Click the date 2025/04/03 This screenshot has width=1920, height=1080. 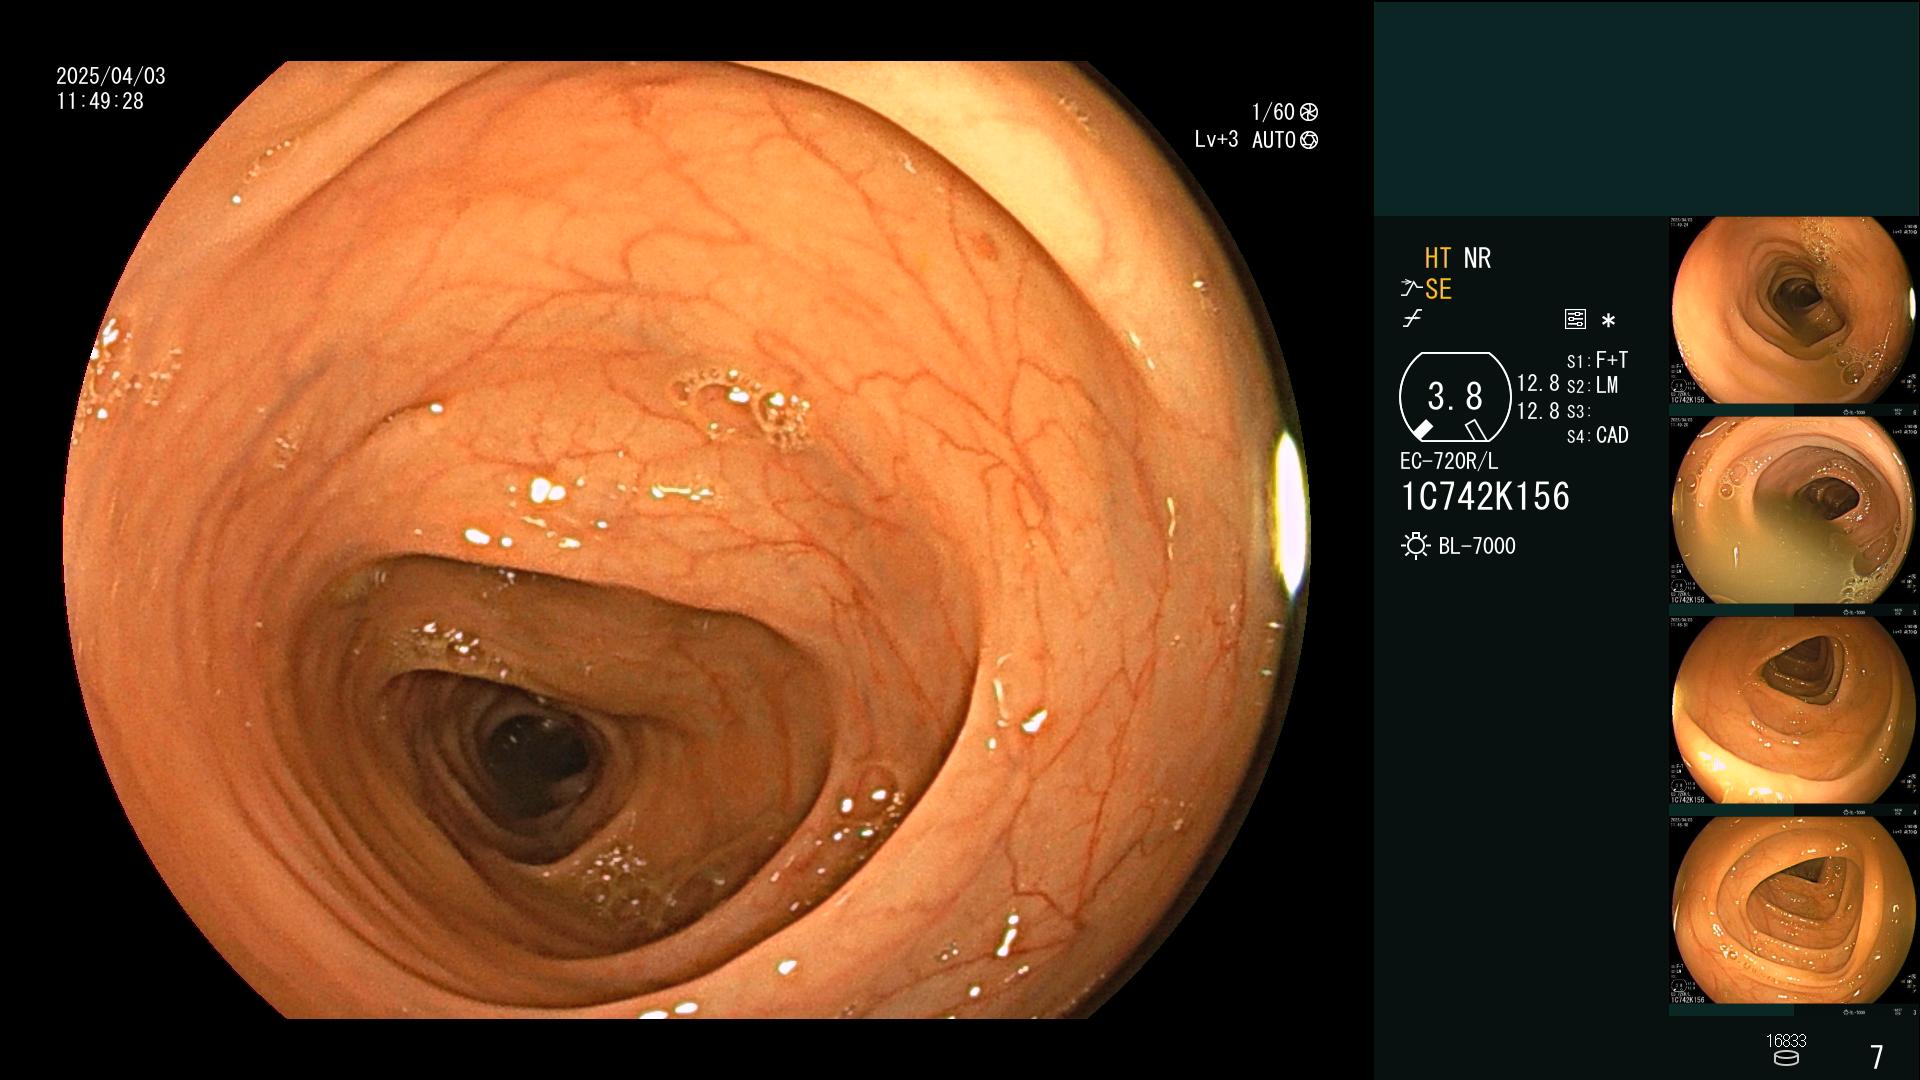tap(111, 77)
